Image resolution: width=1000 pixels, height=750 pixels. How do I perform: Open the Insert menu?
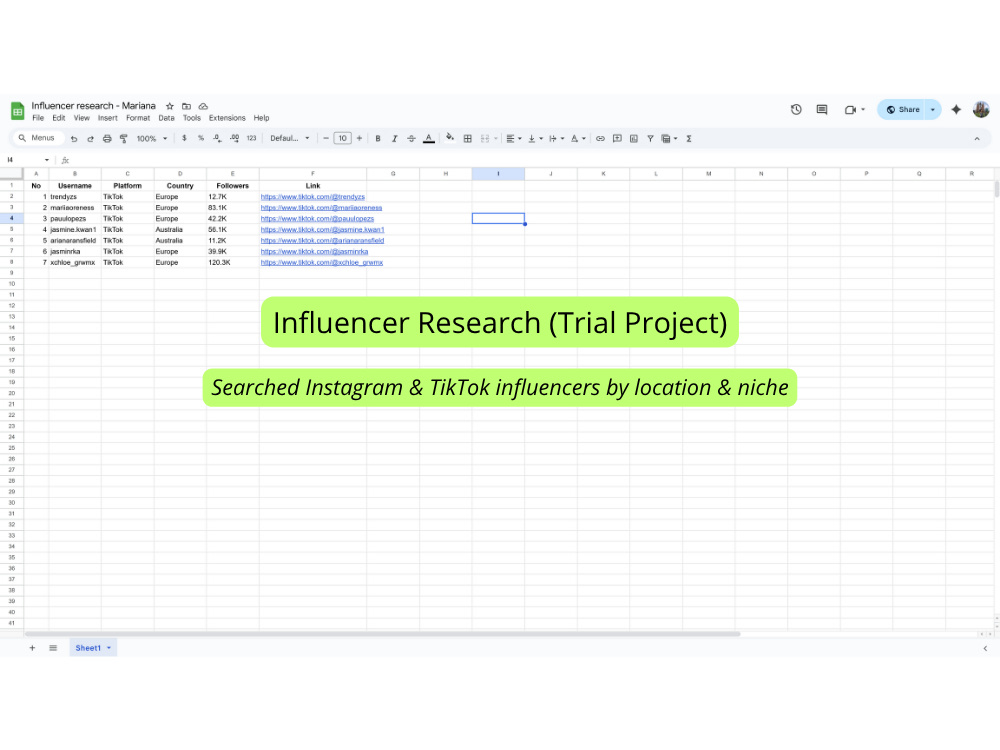pyautogui.click(x=107, y=118)
